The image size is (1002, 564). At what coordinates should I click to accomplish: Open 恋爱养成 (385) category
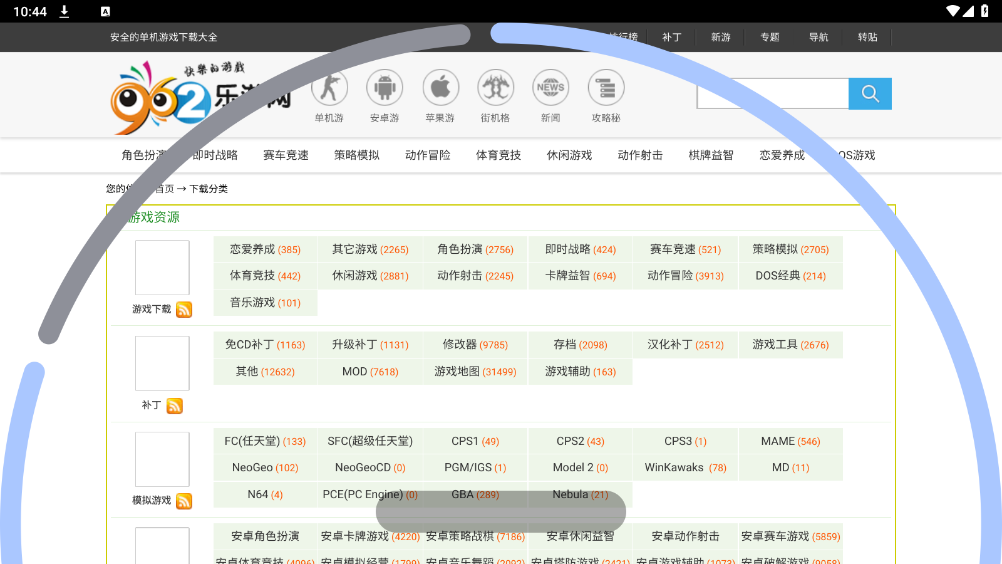[x=265, y=250]
